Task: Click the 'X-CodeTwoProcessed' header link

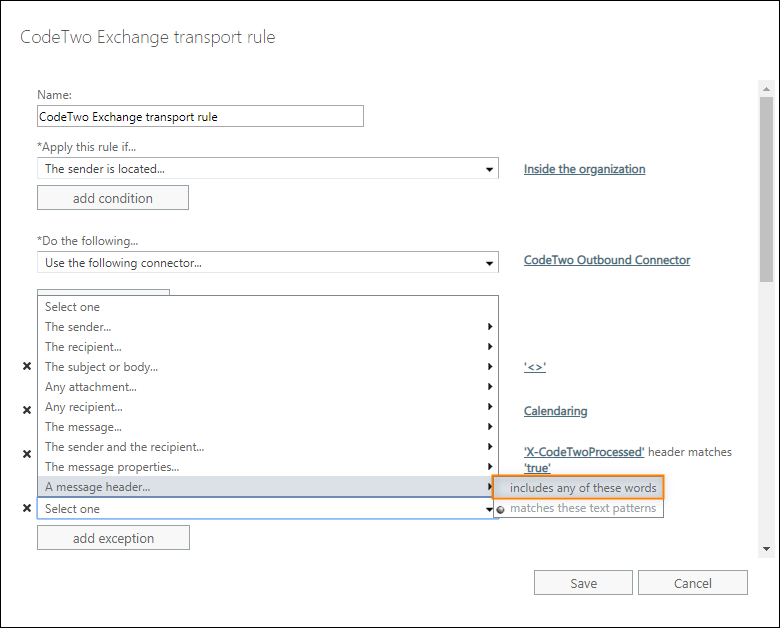Action: 584,452
